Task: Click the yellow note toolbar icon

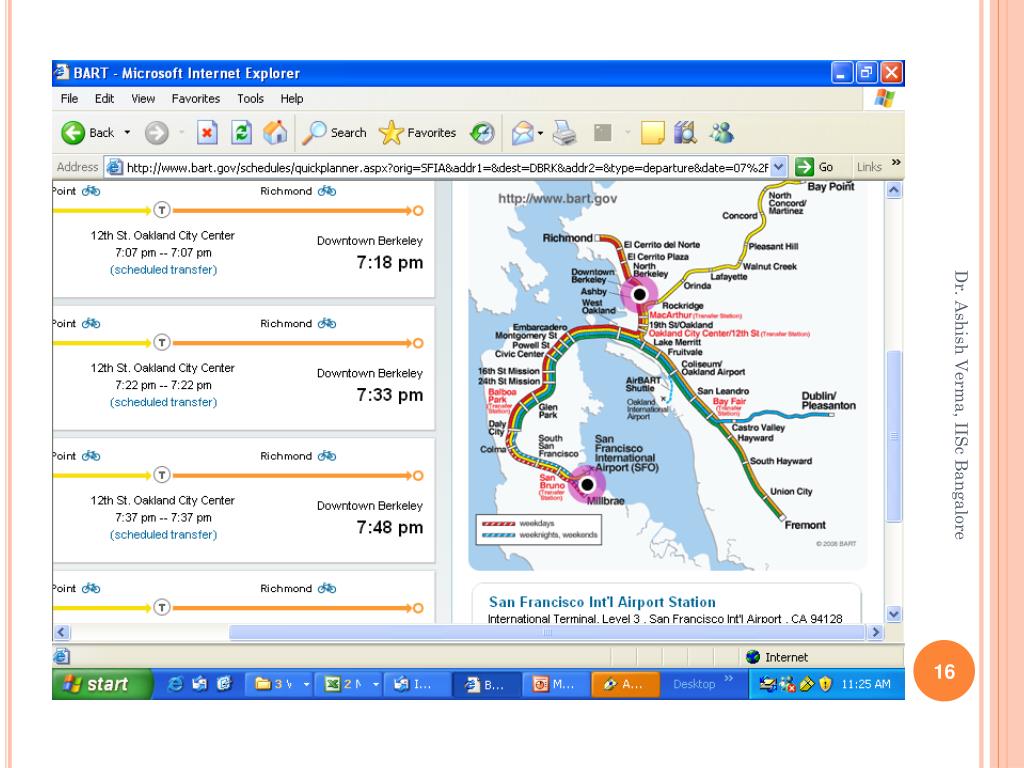Action: click(652, 133)
